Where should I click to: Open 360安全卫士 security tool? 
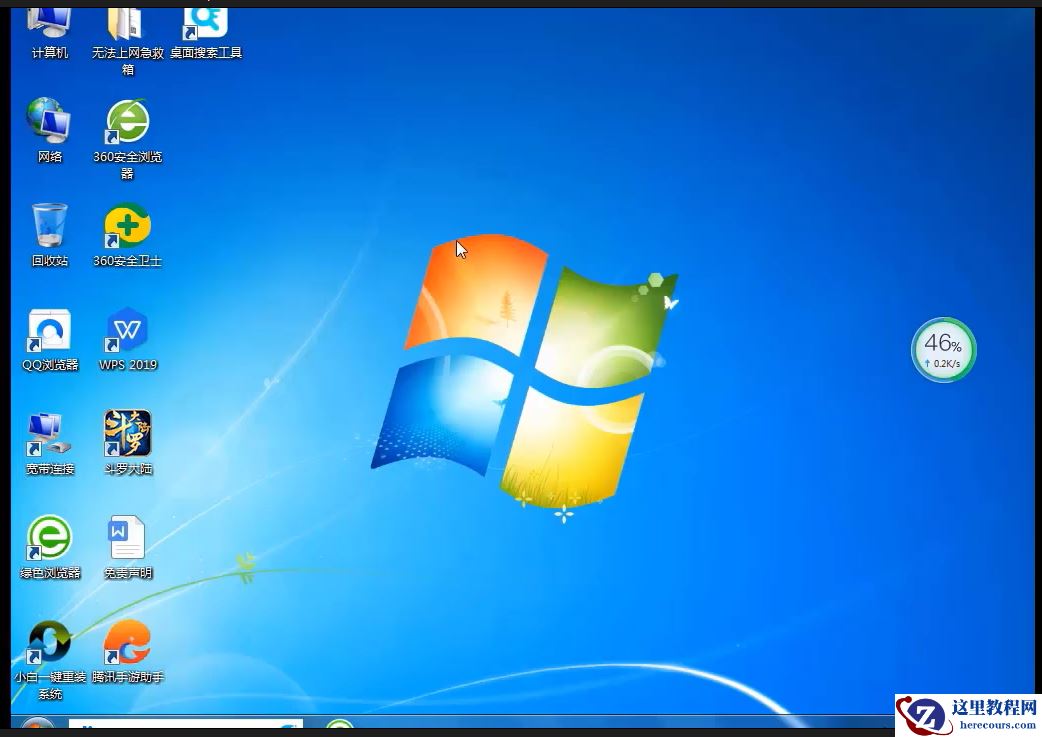(126, 225)
